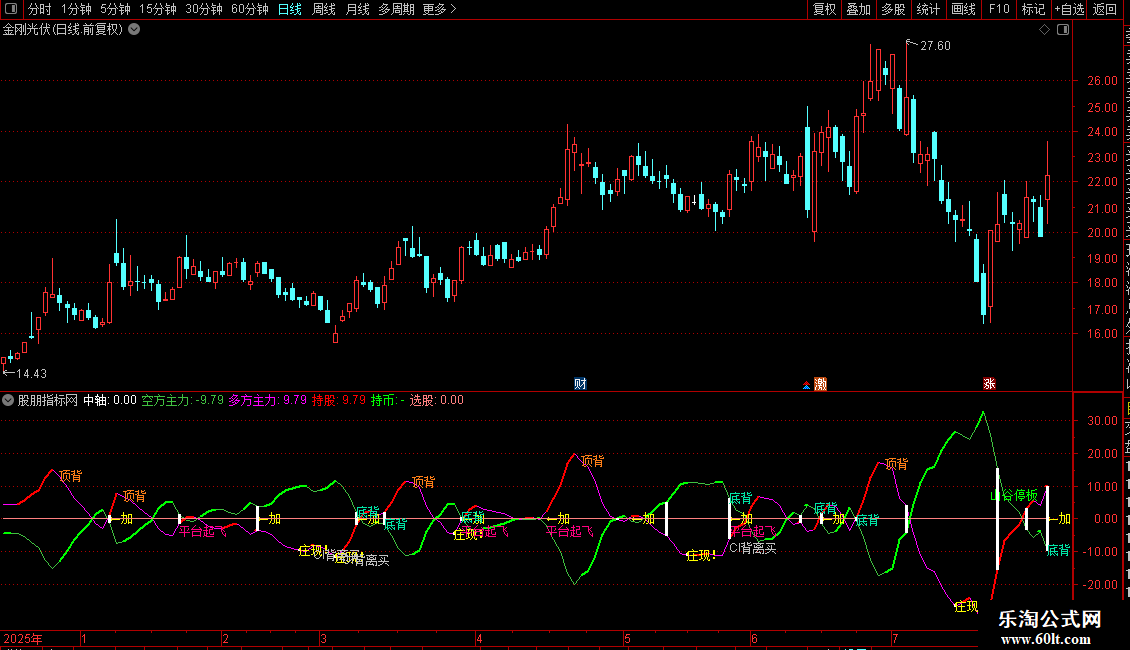The height and width of the screenshot is (650, 1130).
Task: Switch to the 月线 monthly chart
Action: pos(357,9)
